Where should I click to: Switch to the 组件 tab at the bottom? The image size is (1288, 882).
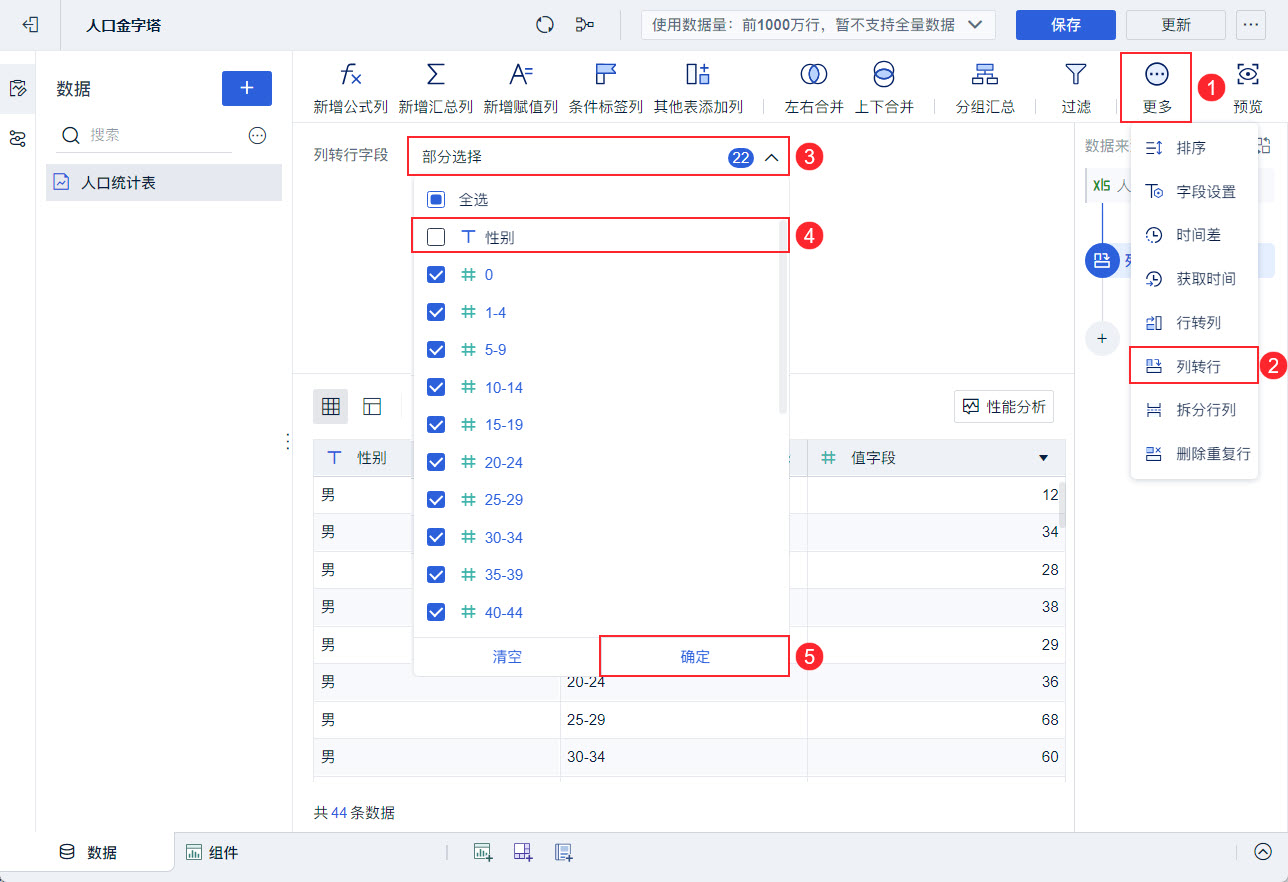[212, 853]
